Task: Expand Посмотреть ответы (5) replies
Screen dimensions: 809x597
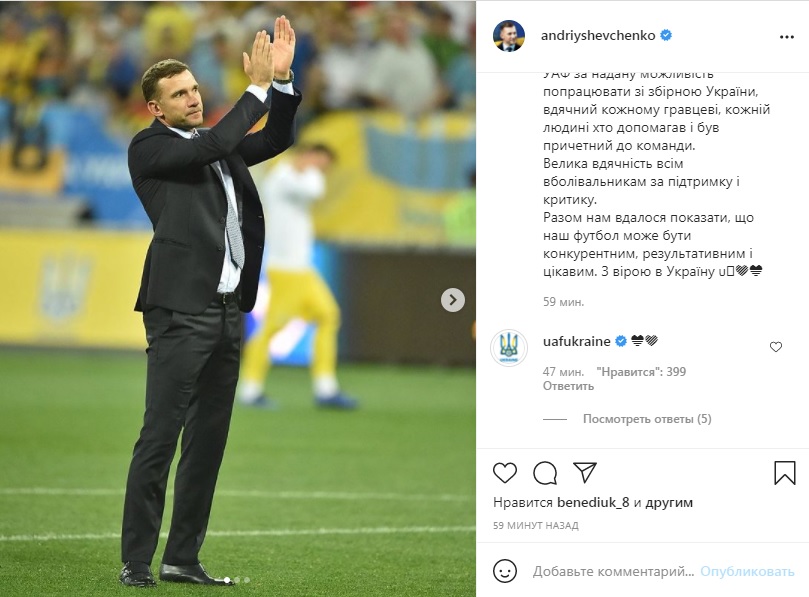Action: pos(647,419)
